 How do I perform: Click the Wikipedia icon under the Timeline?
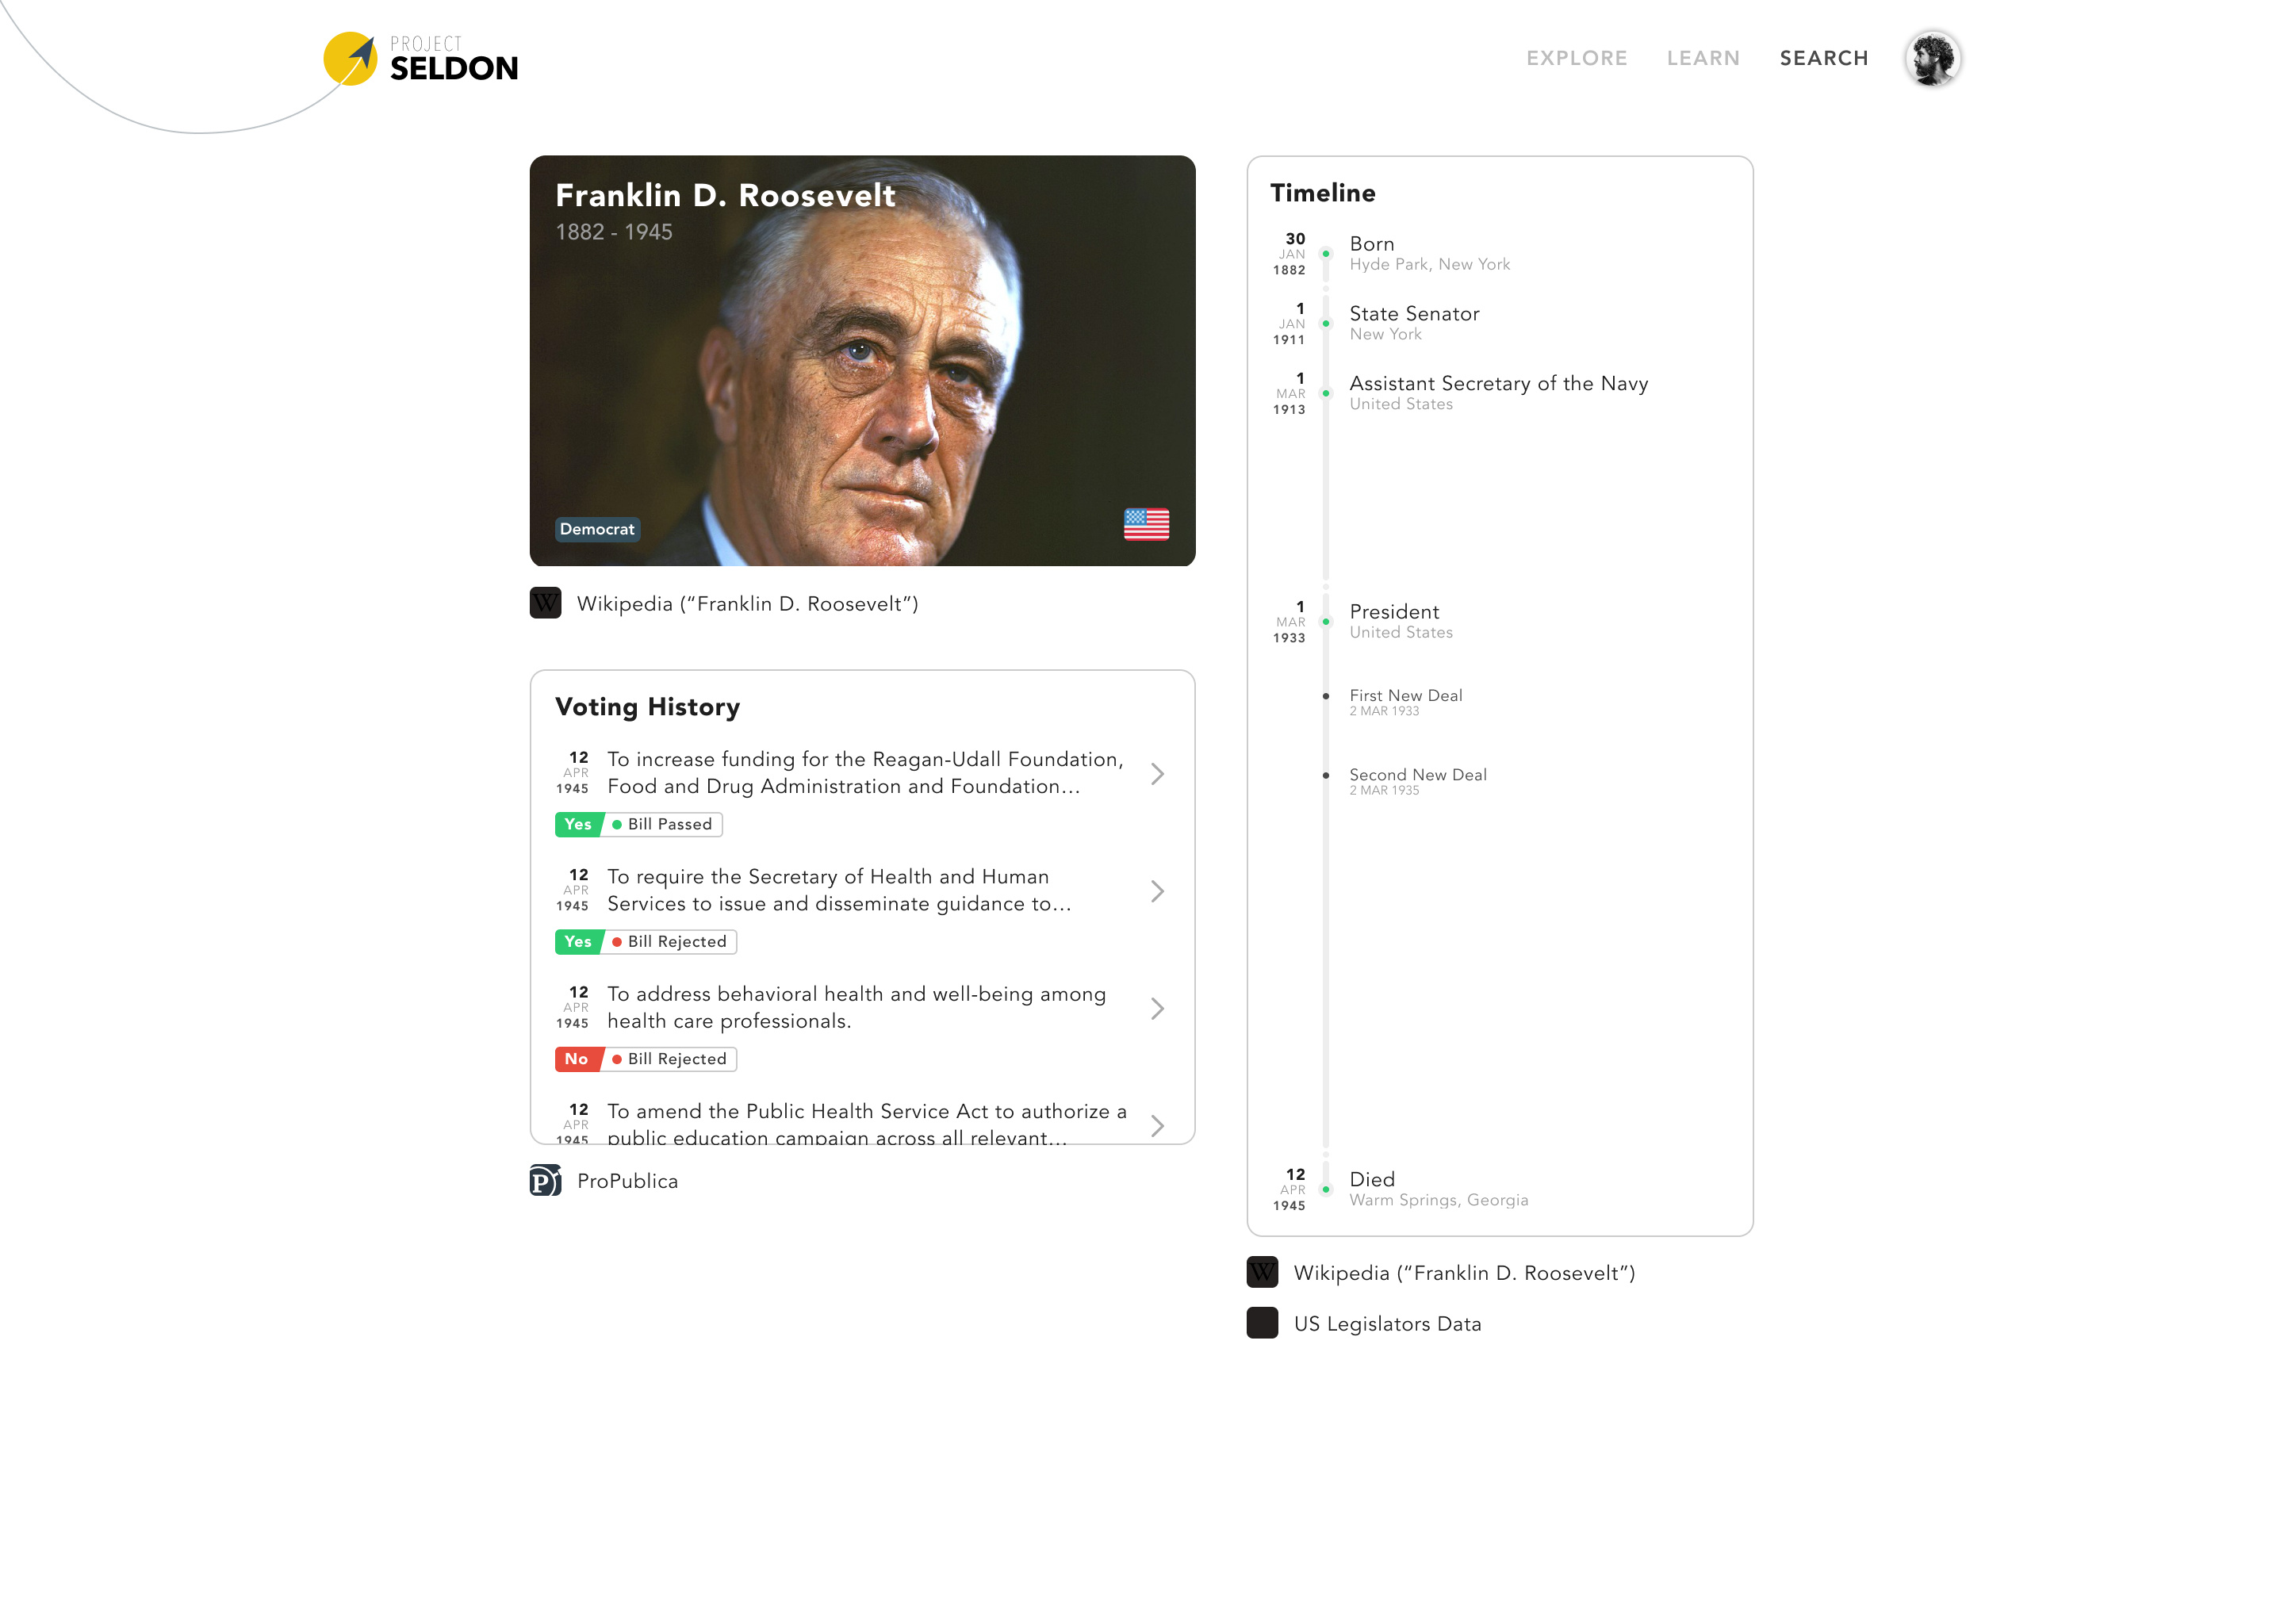point(1263,1272)
